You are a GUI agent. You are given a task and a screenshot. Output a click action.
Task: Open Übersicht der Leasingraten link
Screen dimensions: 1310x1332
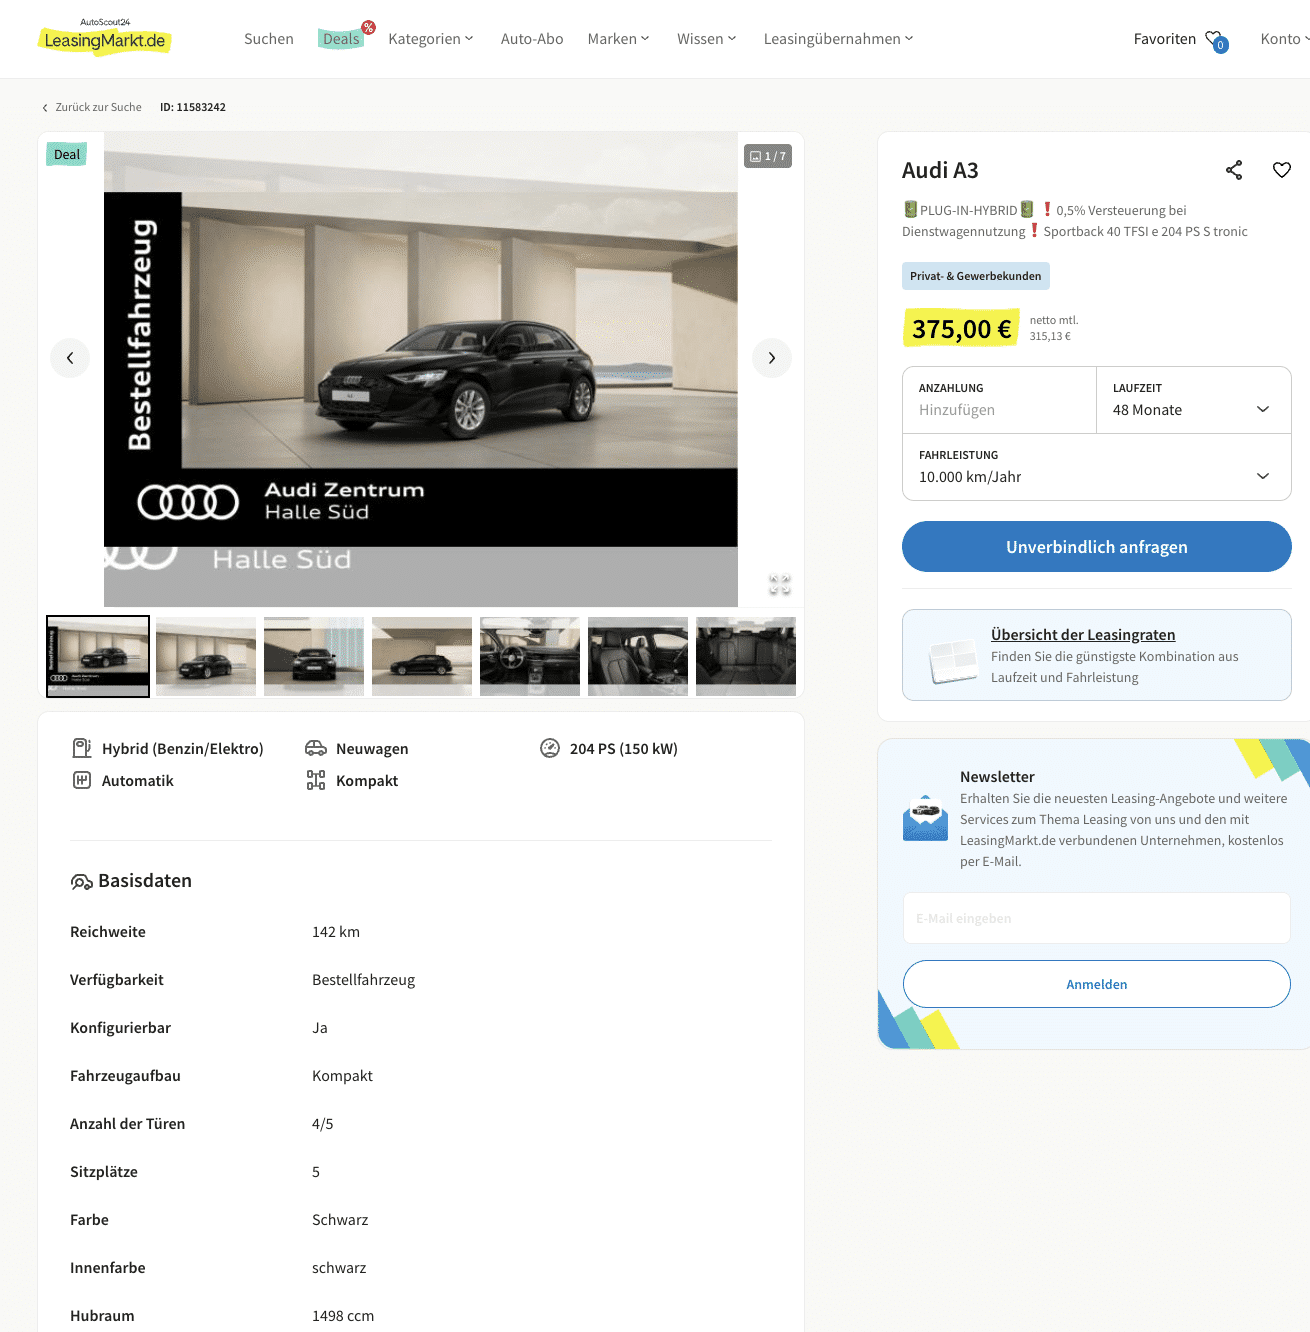[x=1083, y=635]
